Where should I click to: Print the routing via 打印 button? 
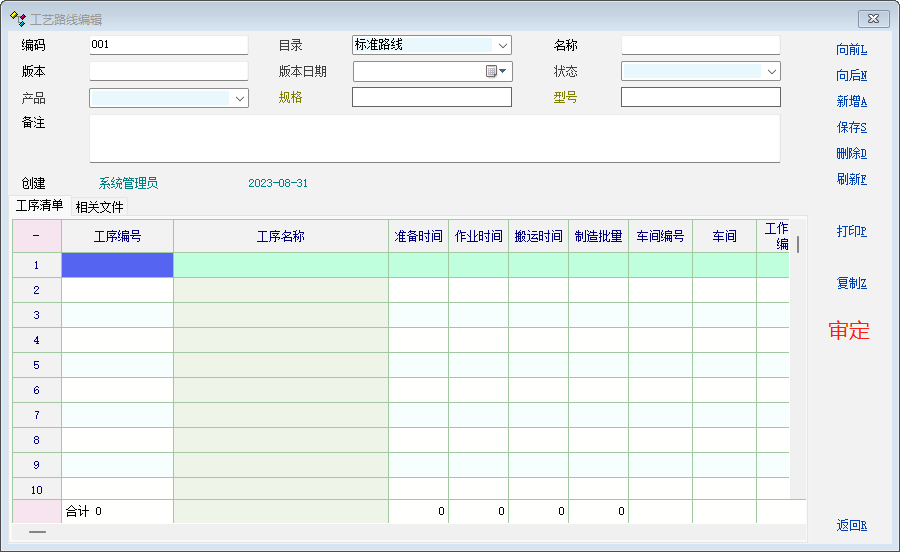click(851, 231)
